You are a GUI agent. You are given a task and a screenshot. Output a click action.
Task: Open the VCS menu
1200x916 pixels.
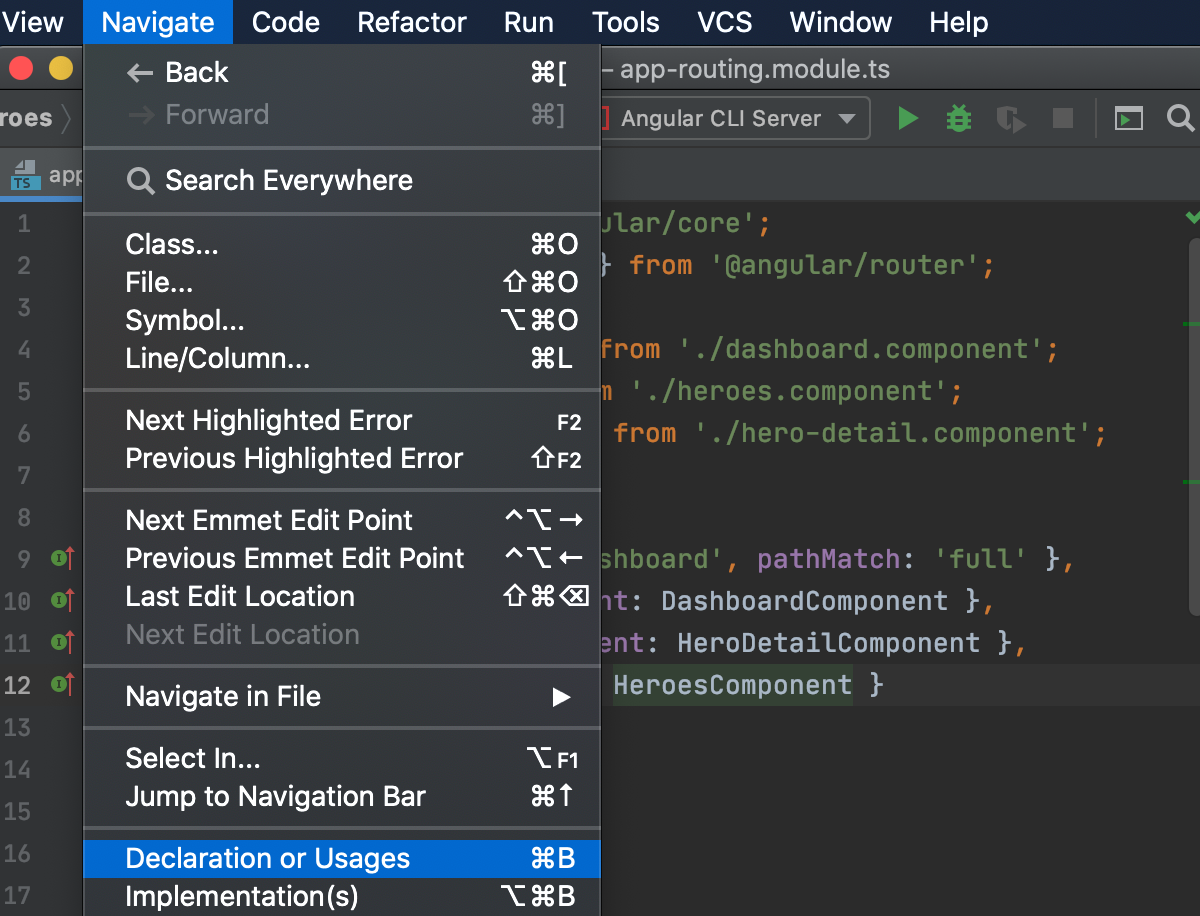pos(724,21)
